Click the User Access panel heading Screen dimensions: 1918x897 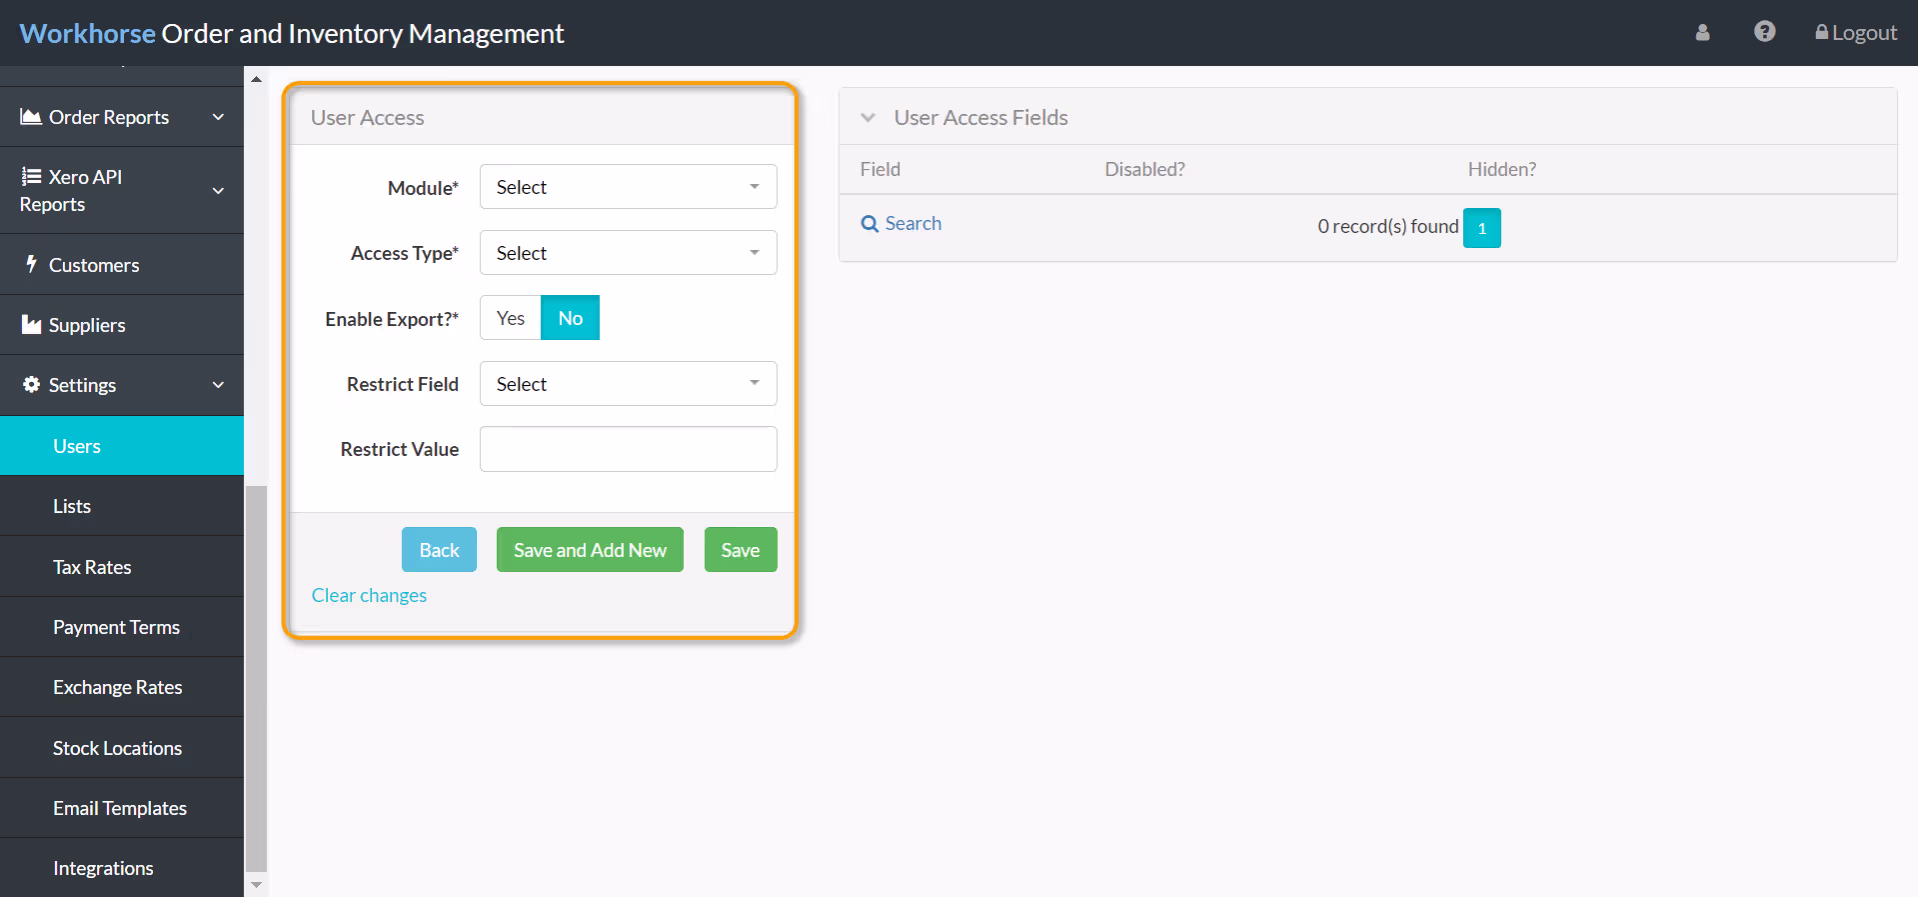[x=367, y=118]
